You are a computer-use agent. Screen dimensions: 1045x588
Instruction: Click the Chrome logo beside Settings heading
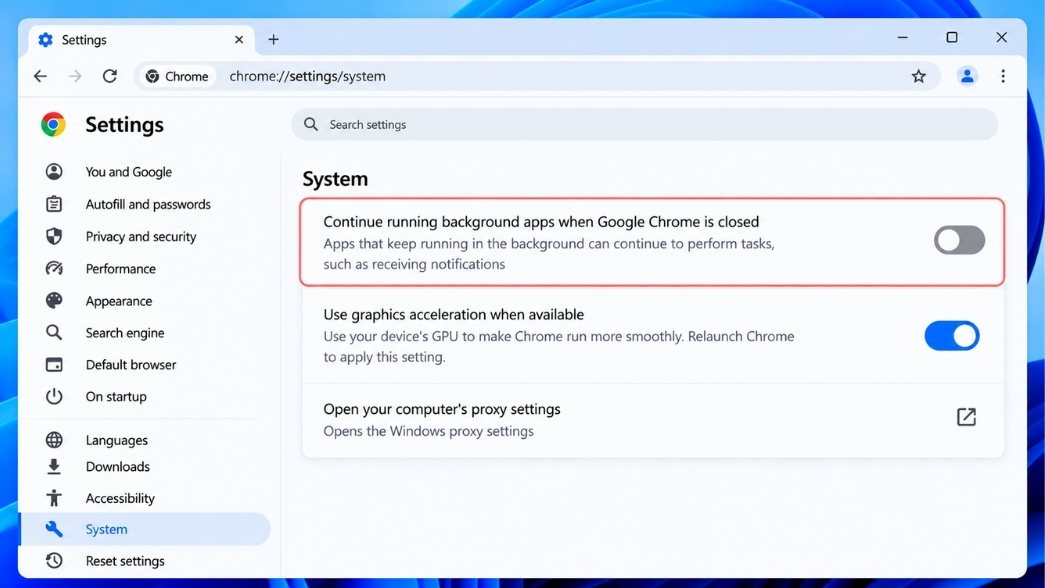53,125
